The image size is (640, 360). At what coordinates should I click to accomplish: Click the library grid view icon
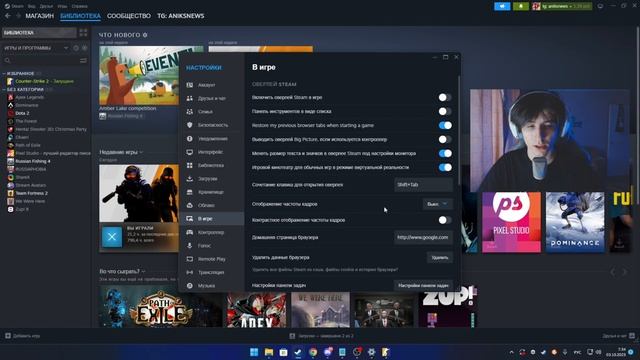point(83,33)
